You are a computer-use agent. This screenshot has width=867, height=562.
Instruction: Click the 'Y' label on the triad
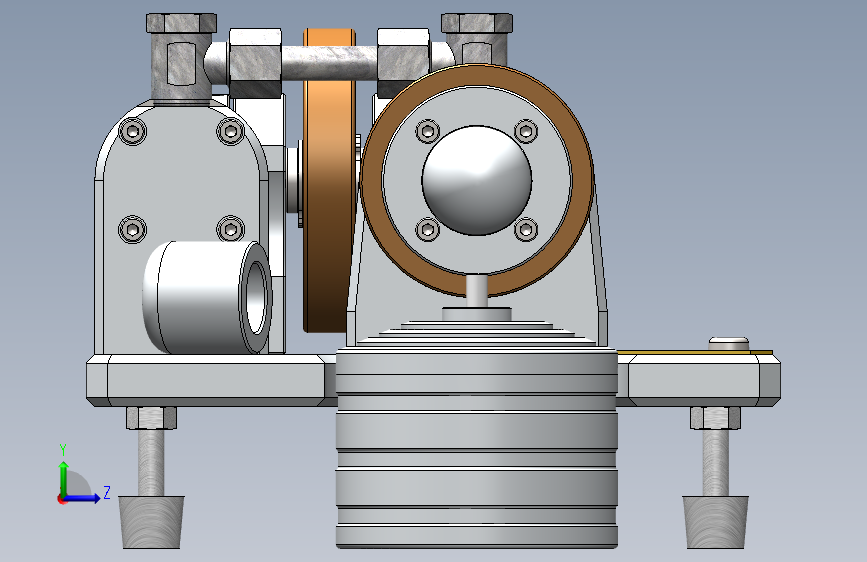pos(63,450)
